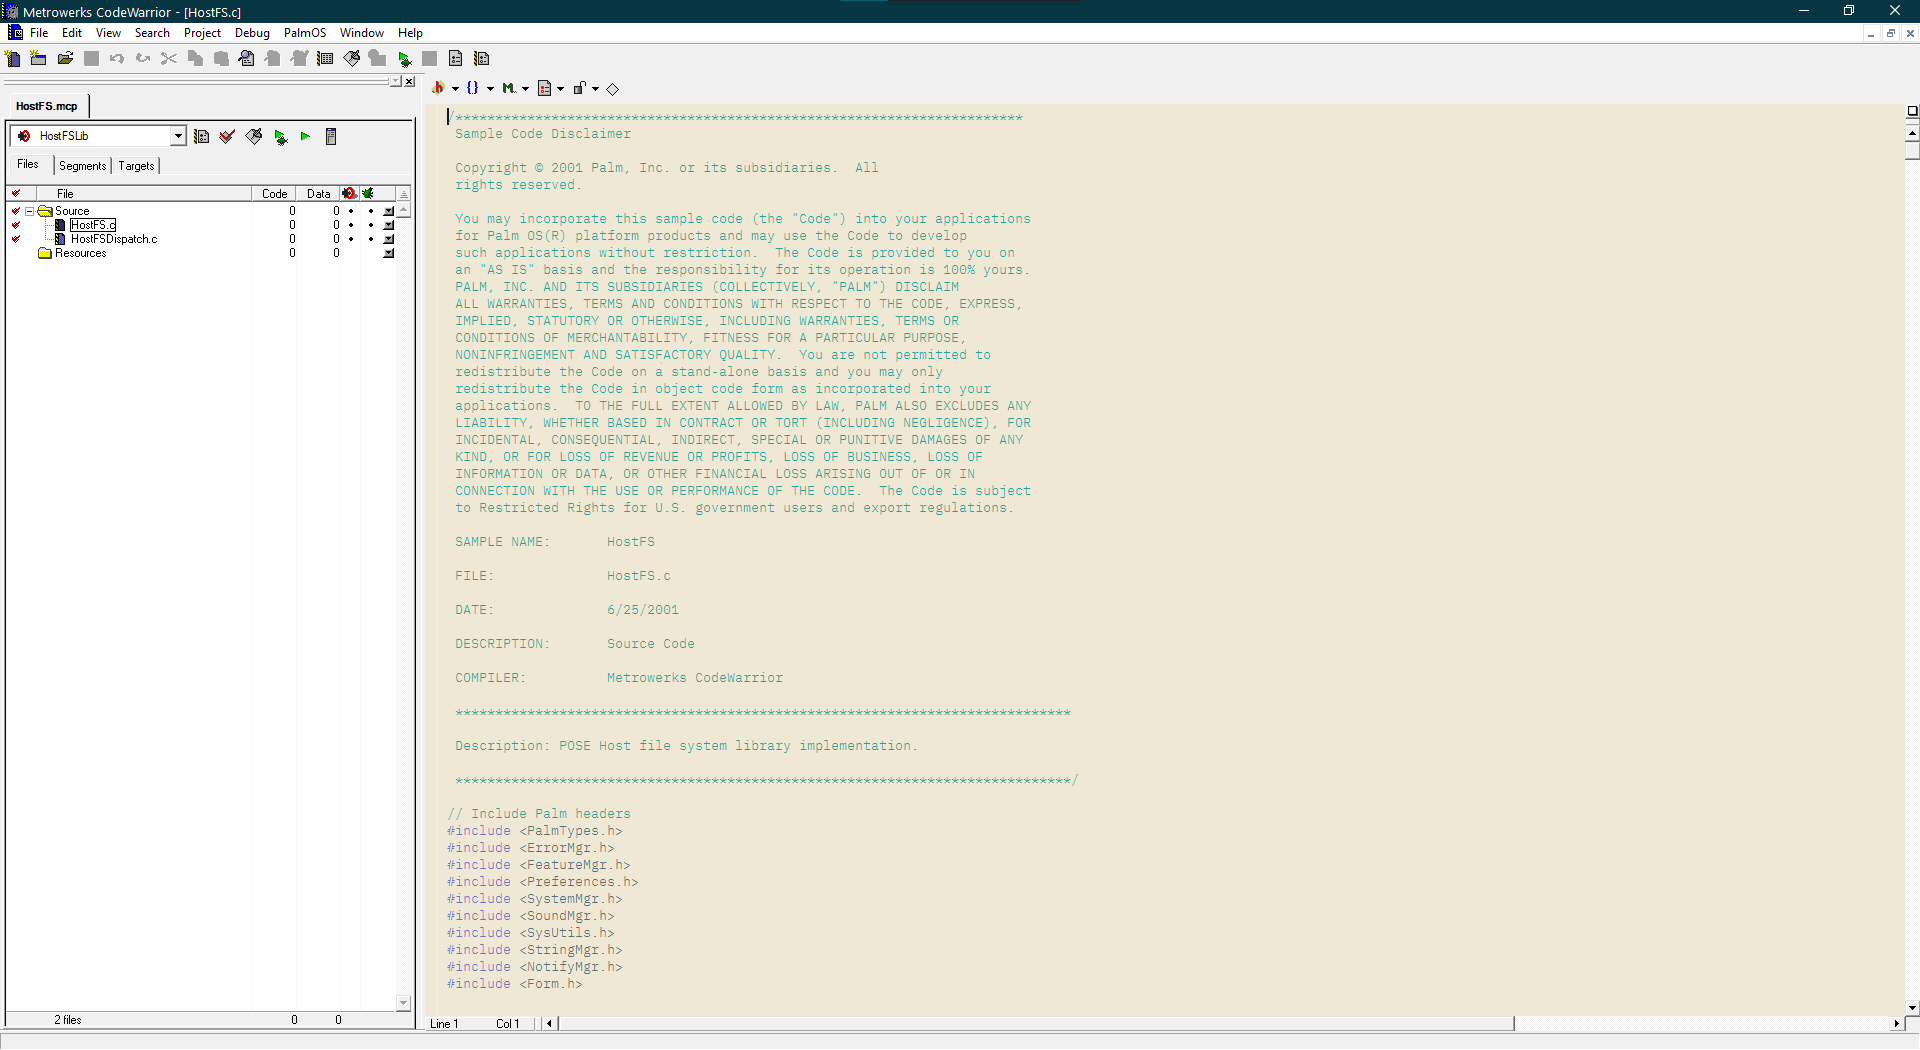
Task: Sort files by the Code column header
Action: coord(275,193)
